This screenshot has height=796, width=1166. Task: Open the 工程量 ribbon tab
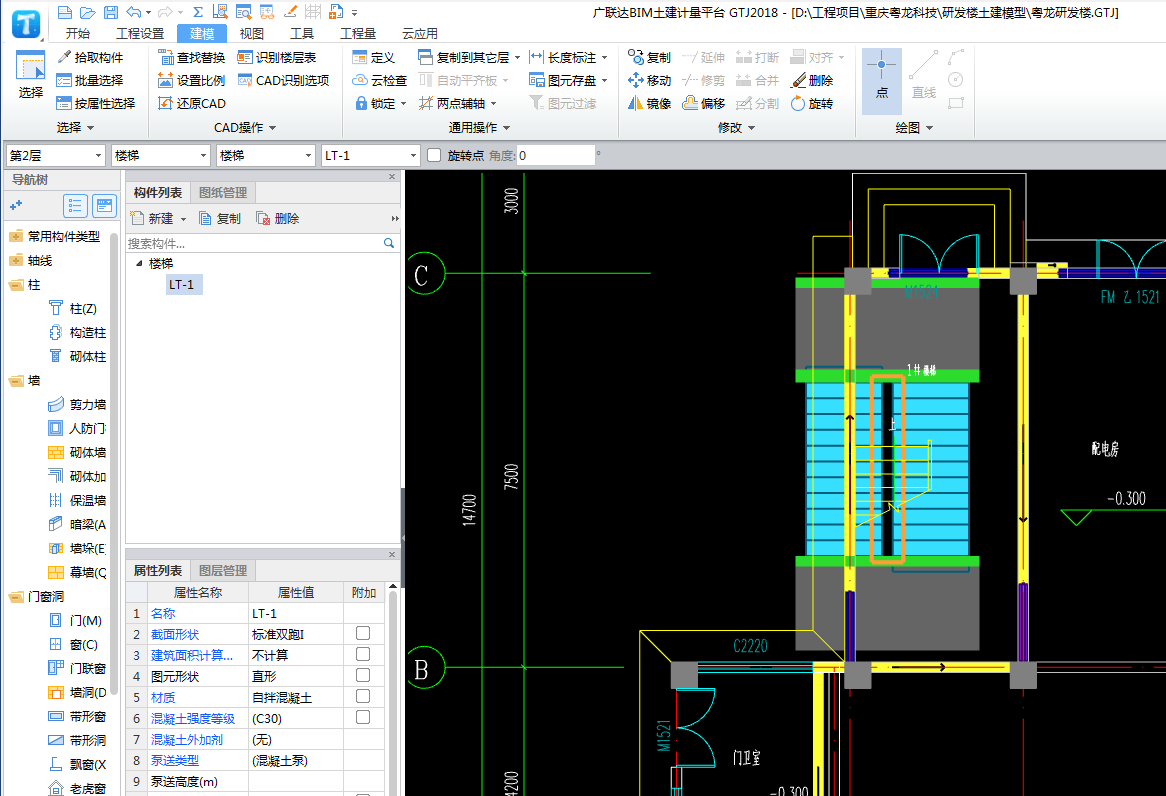tap(358, 33)
